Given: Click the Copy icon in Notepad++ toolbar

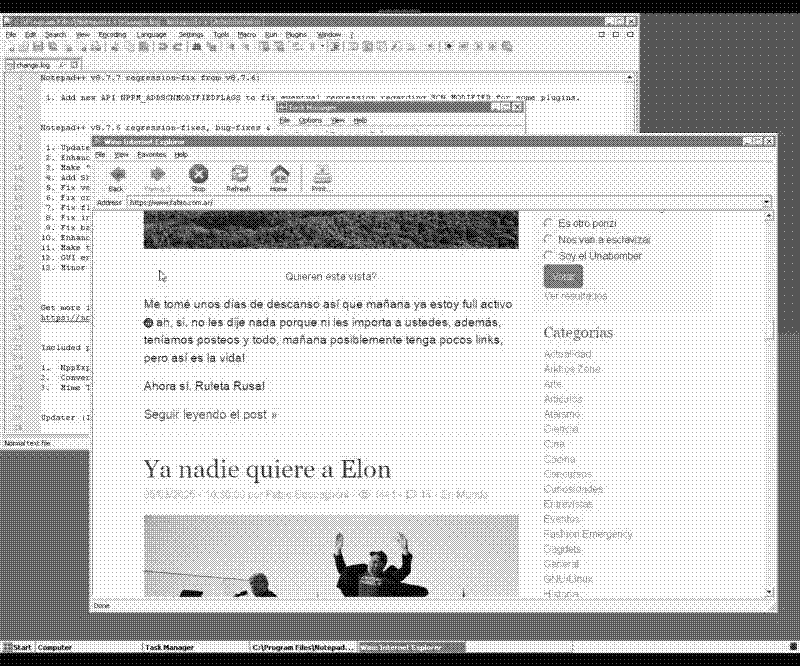Looking at the screenshot, I should pos(130,47).
